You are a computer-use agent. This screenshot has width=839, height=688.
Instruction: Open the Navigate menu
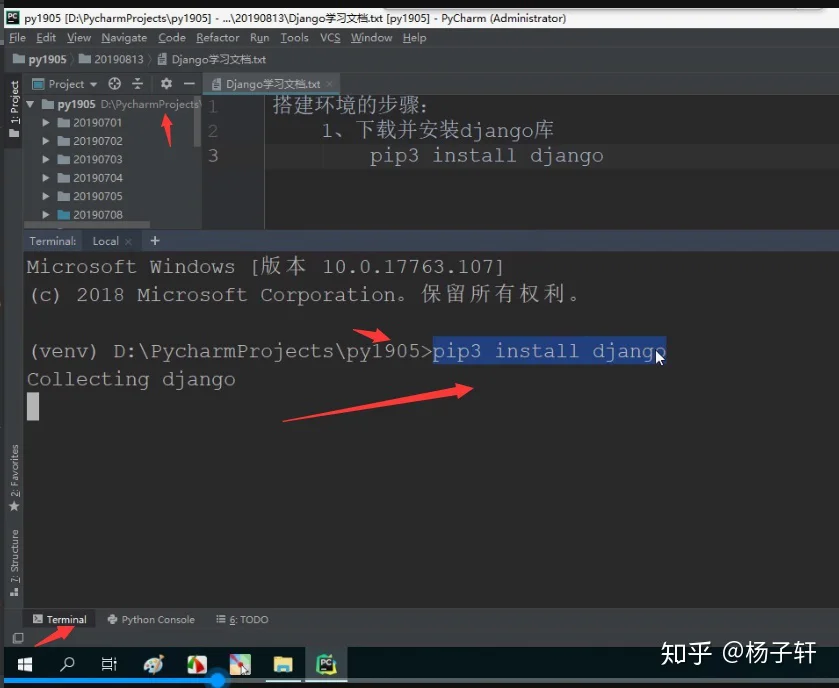point(124,38)
